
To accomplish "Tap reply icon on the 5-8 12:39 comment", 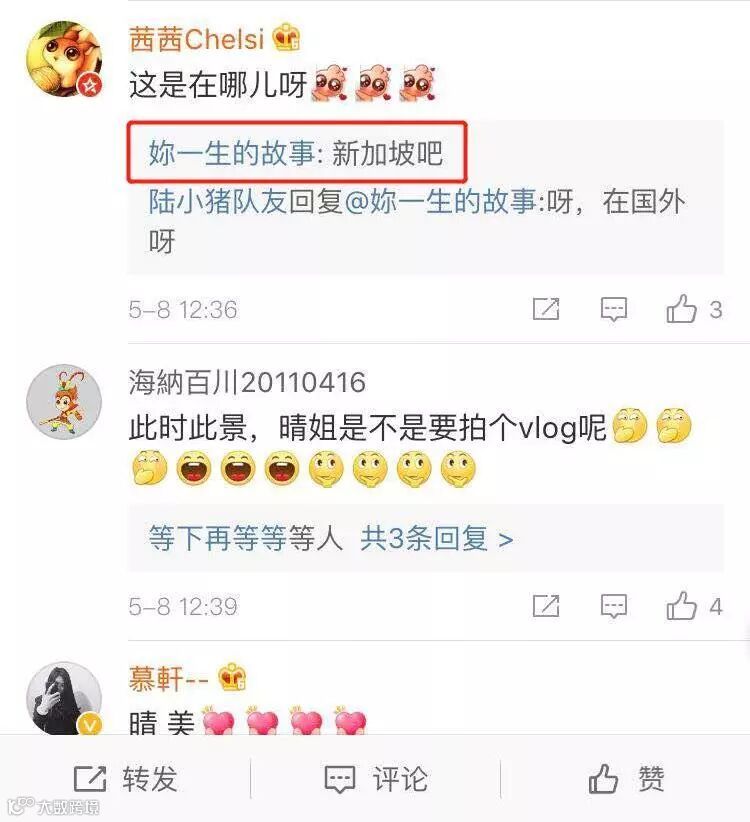I will click(614, 607).
